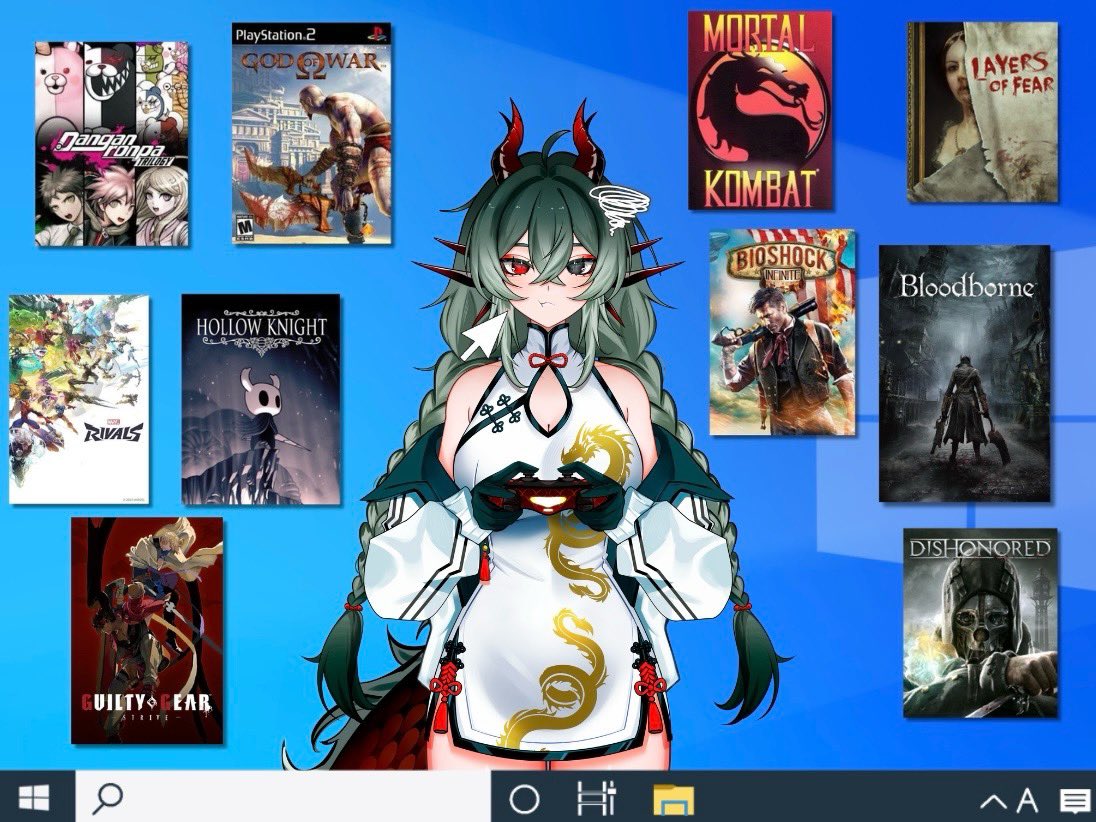Expand hidden system tray icons chevron

[993, 801]
